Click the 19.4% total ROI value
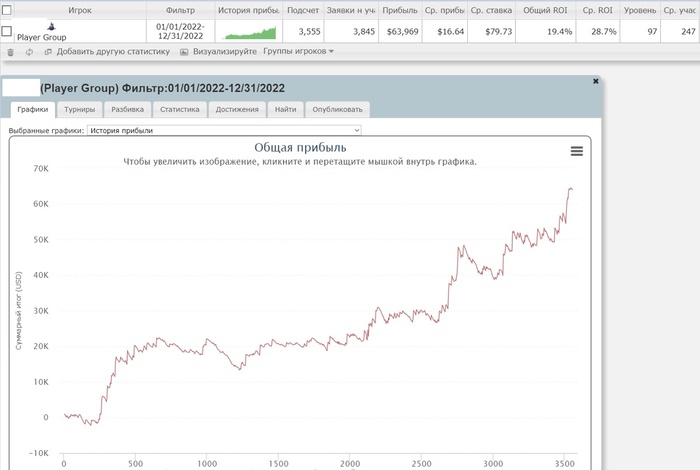The height and width of the screenshot is (470, 700). coord(559,32)
